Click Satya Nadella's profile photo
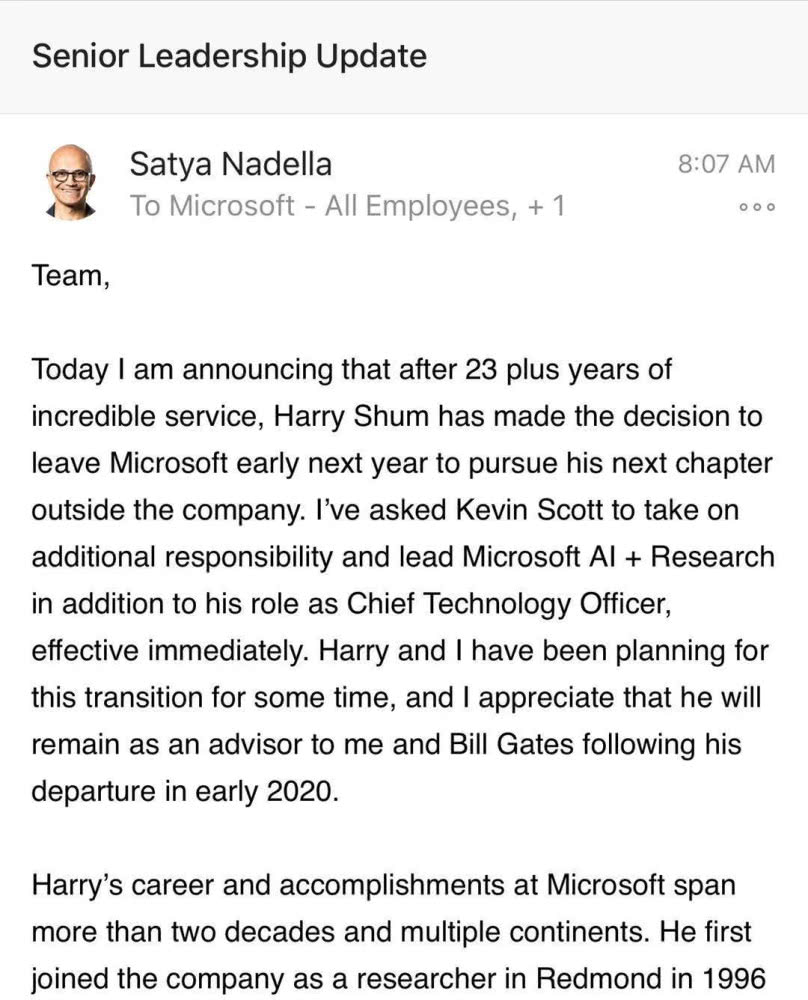The width and height of the screenshot is (808, 1000). tap(70, 182)
